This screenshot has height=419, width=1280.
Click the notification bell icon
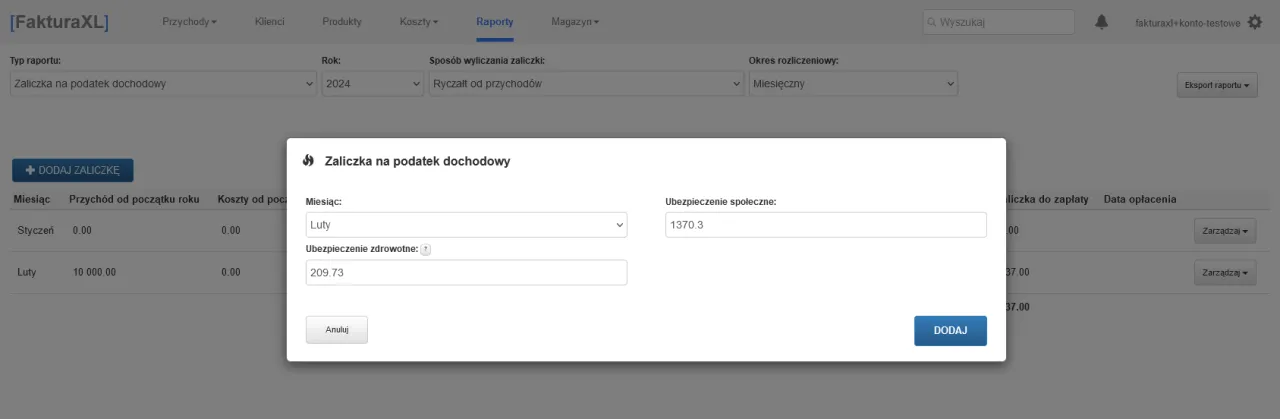coord(1102,22)
